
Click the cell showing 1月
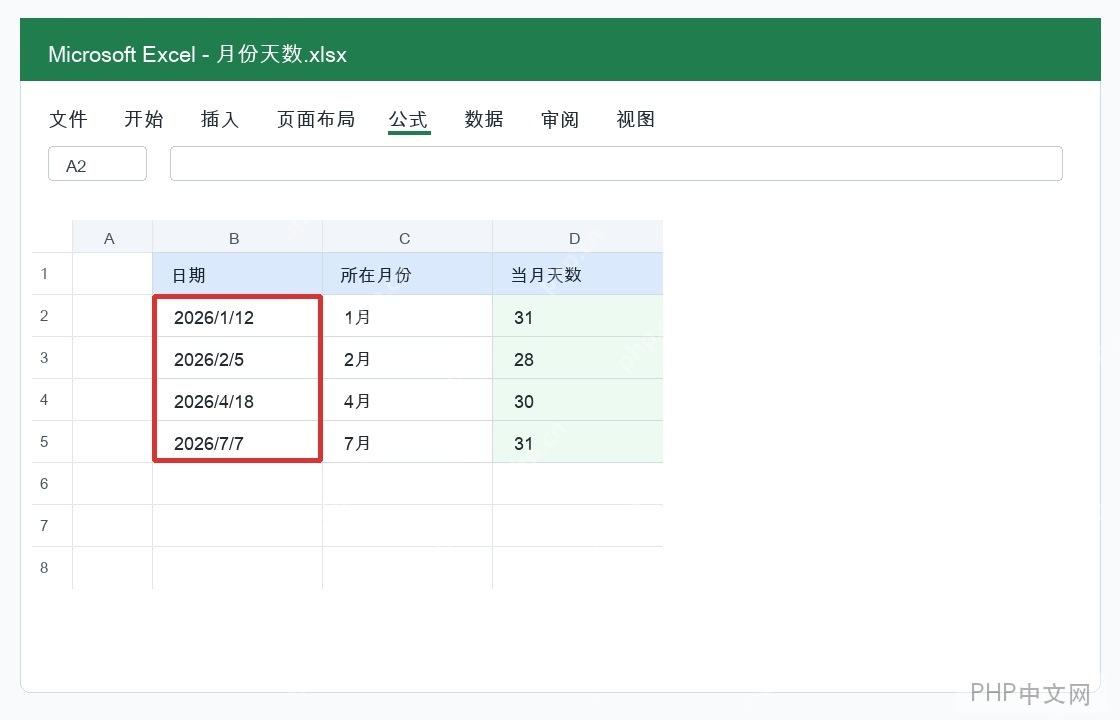pyautogui.click(x=407, y=316)
